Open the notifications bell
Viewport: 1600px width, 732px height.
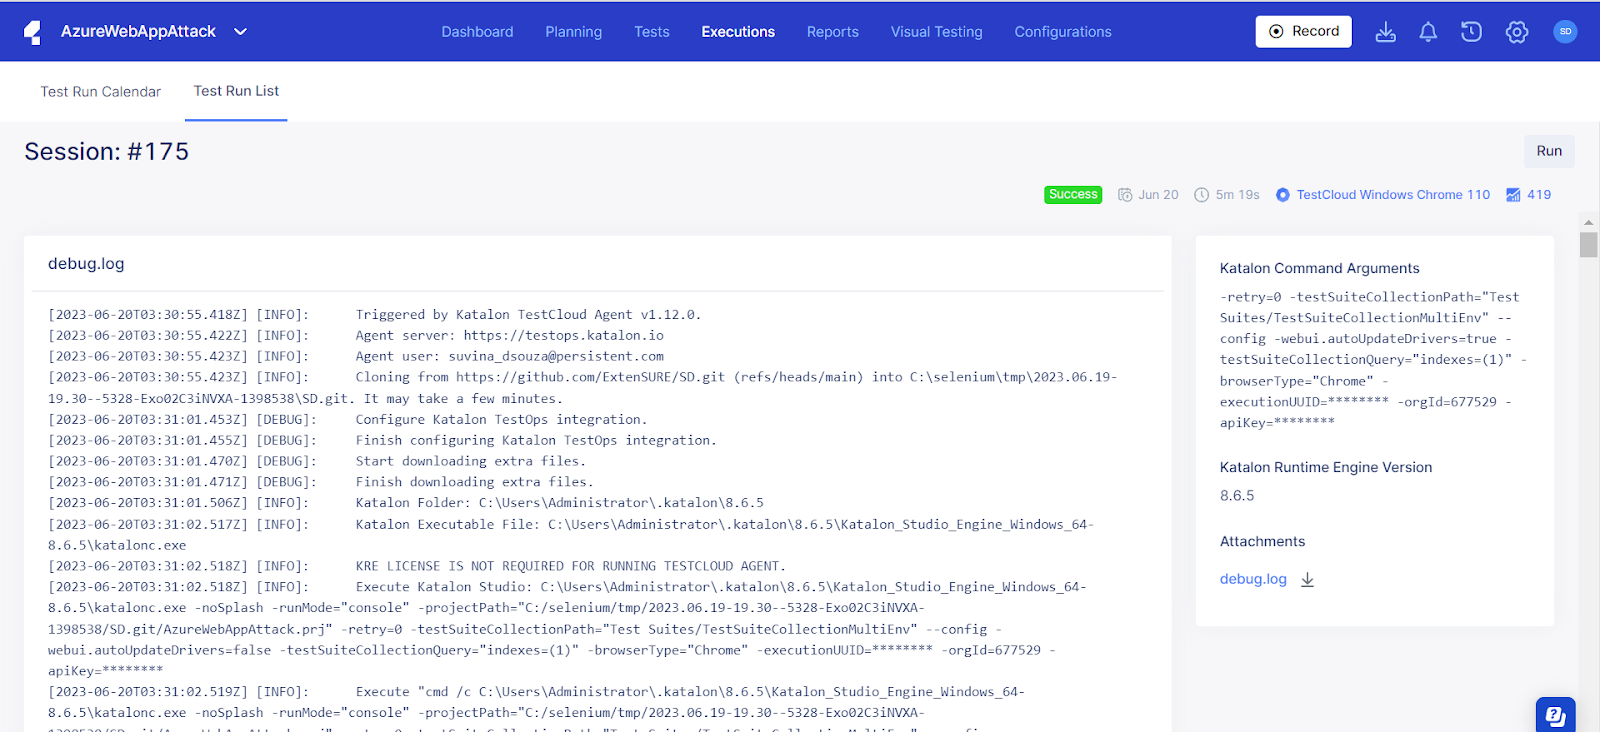click(1428, 32)
